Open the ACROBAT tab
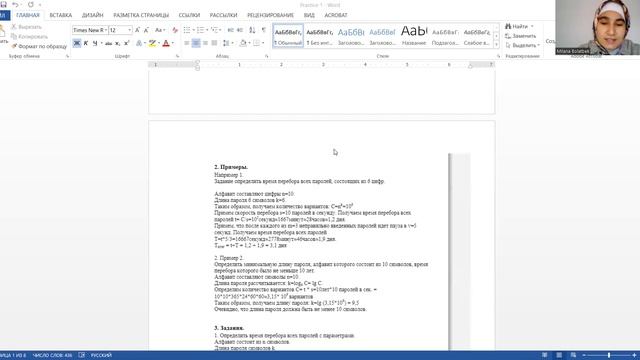640x360 pixels. pyautogui.click(x=336, y=16)
